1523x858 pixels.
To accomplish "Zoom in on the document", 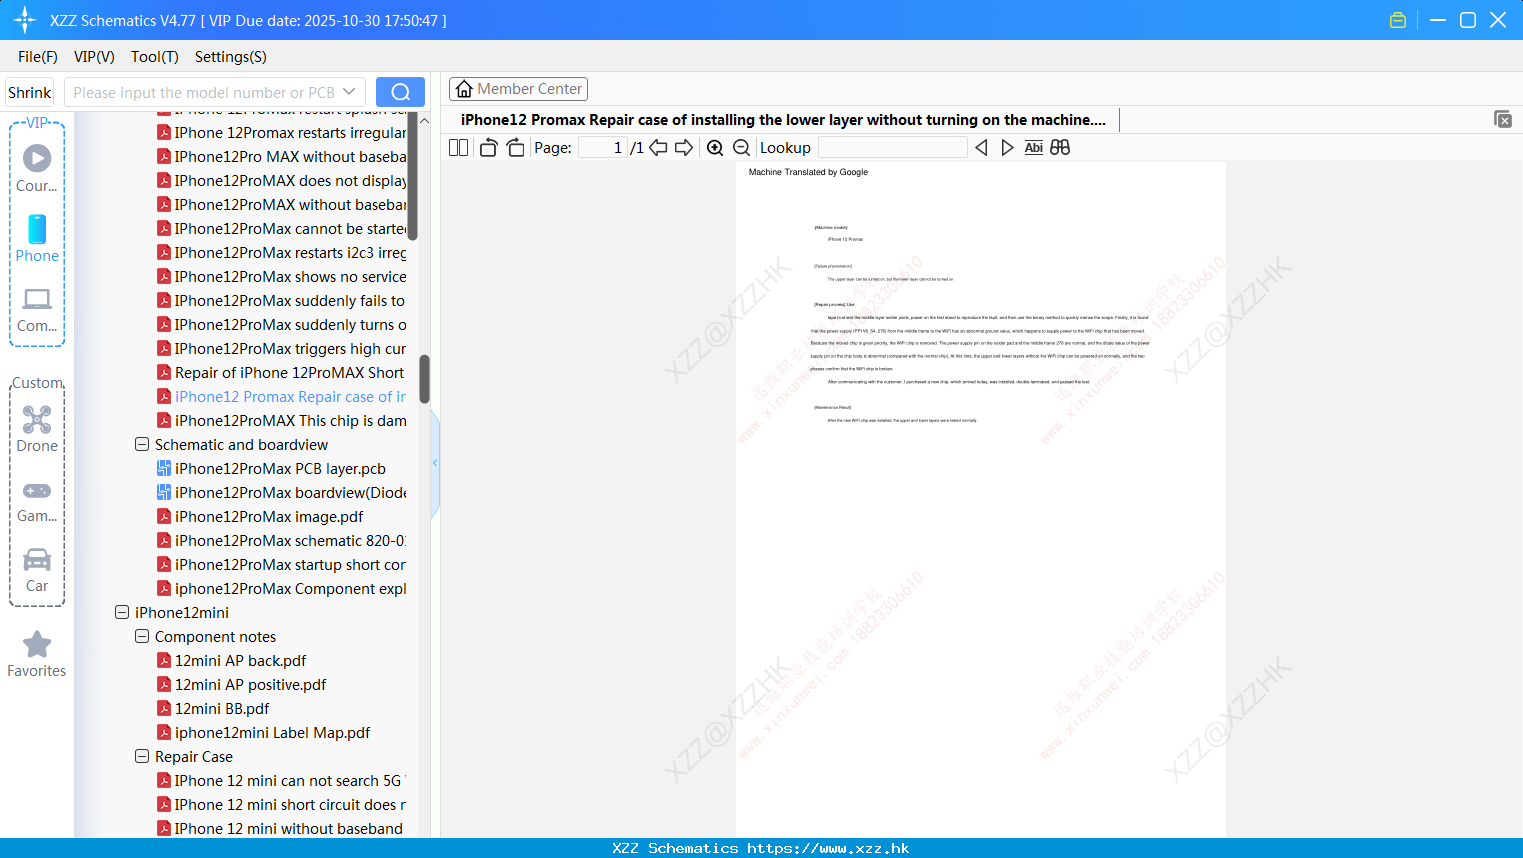I will click(715, 147).
